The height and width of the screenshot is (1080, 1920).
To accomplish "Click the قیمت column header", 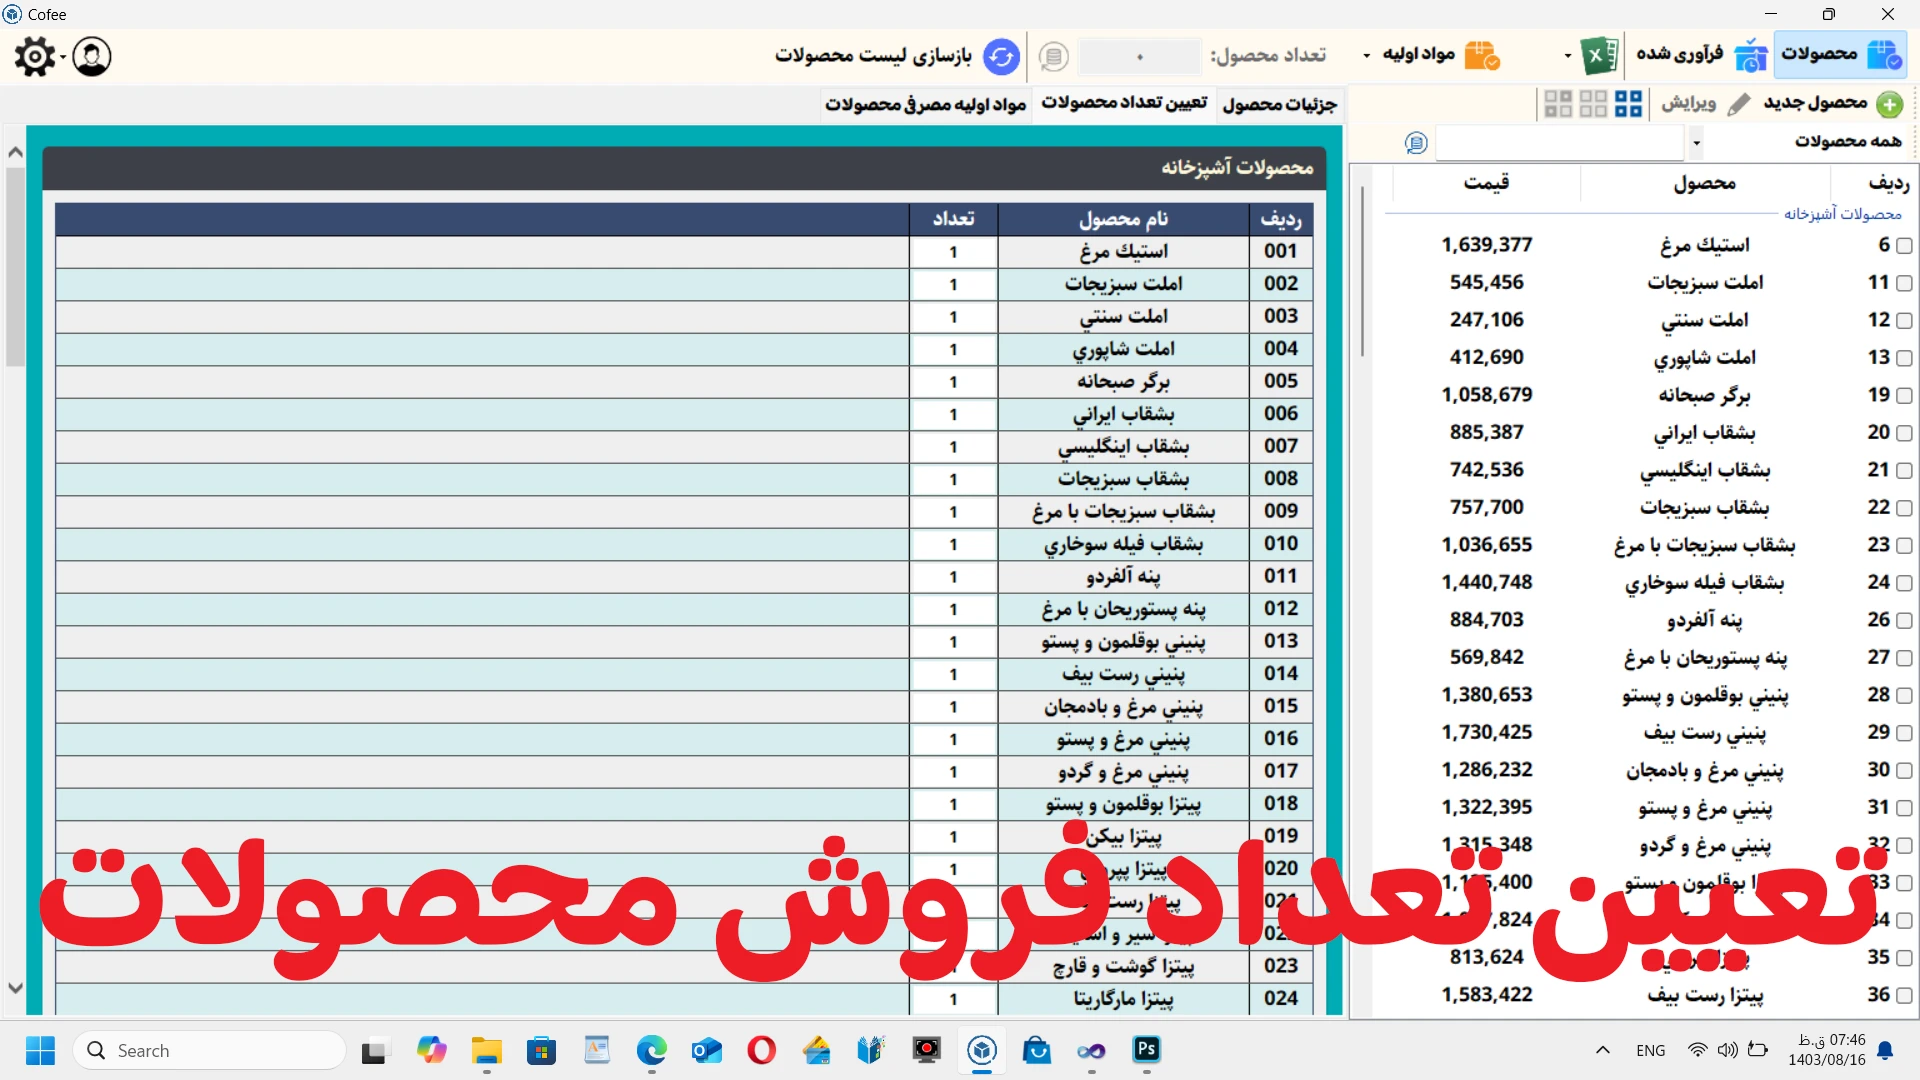I will click(1486, 183).
